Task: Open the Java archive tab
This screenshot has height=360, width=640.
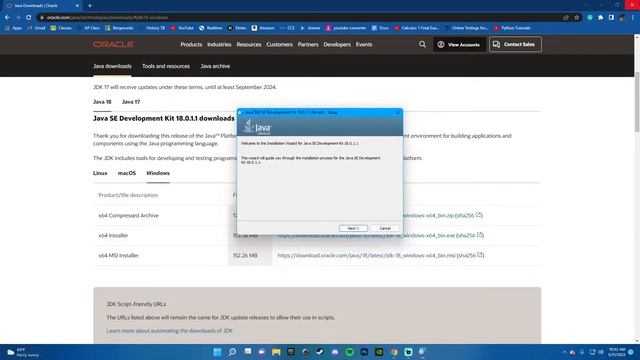Action: (x=215, y=66)
